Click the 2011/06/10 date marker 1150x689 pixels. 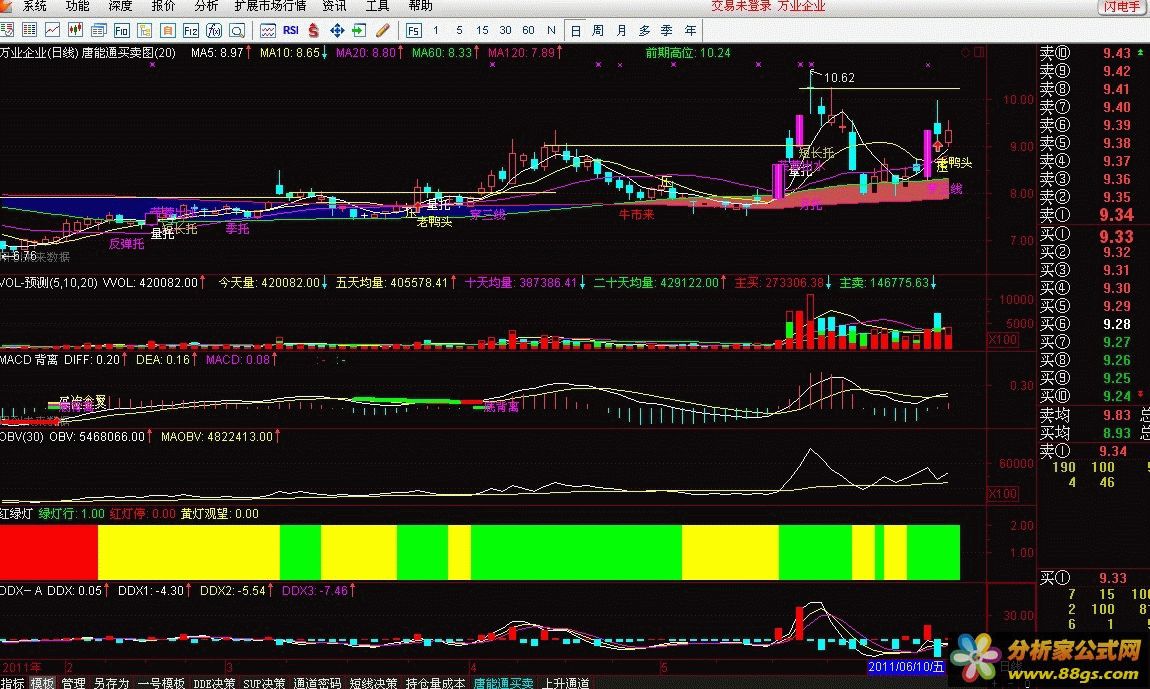906,667
